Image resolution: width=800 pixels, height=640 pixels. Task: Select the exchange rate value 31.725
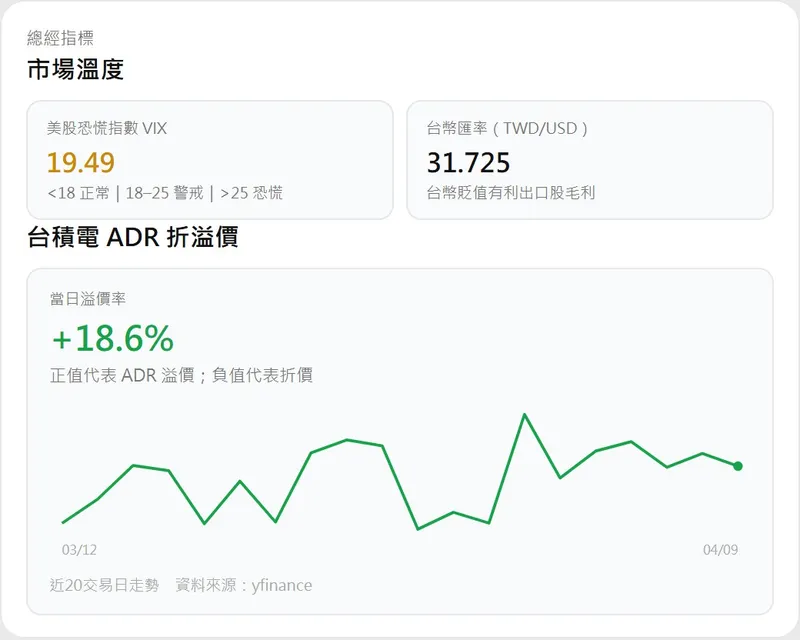coord(468,162)
